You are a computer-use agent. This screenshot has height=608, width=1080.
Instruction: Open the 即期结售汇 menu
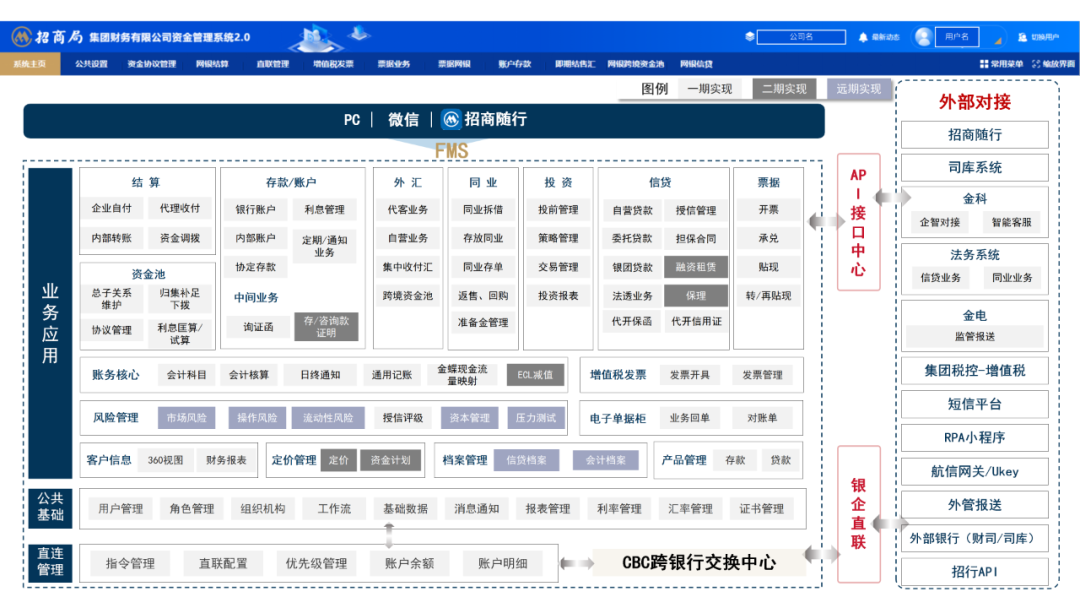[x=575, y=64]
